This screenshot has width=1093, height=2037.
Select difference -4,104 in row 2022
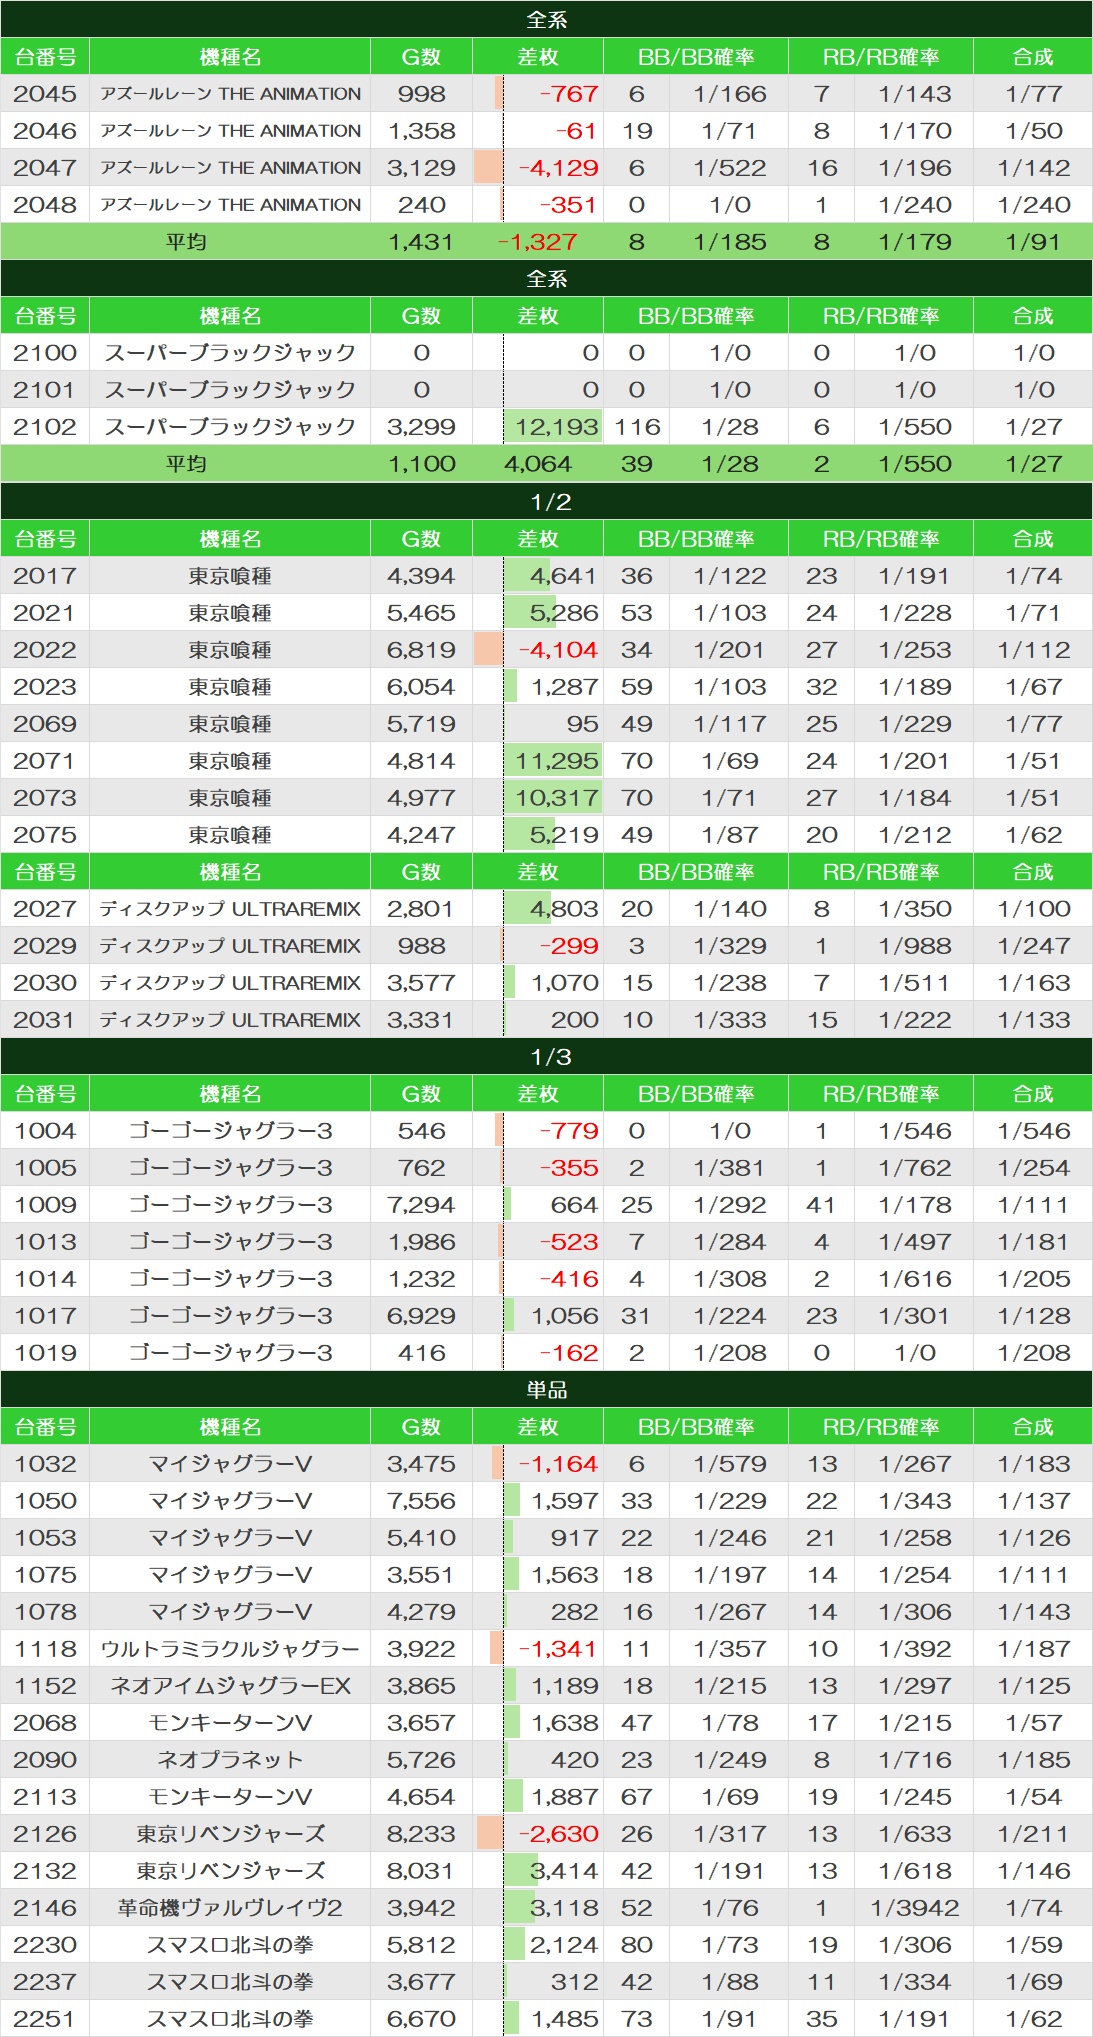click(x=558, y=650)
